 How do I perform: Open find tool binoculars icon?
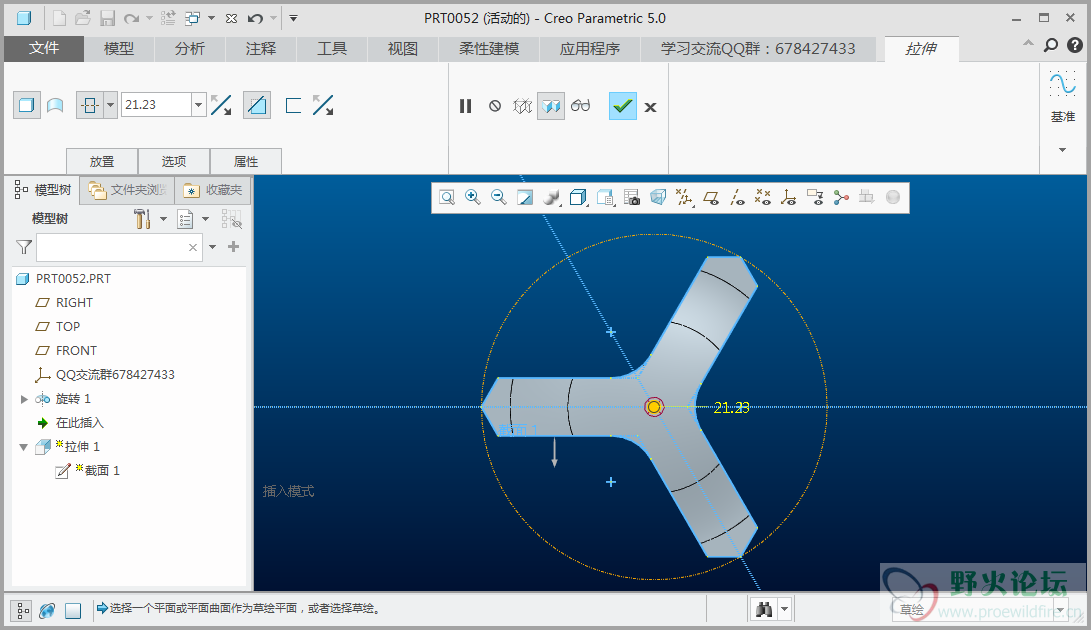coord(764,610)
